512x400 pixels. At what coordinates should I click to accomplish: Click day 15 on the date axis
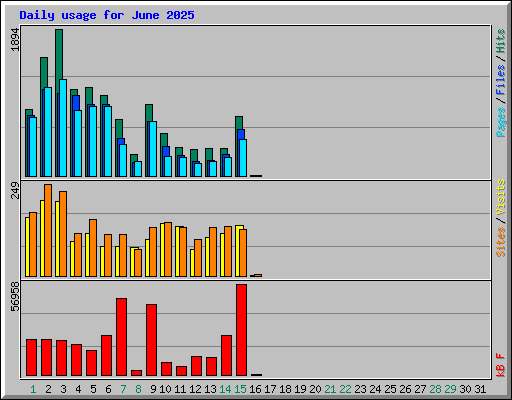coord(240,389)
